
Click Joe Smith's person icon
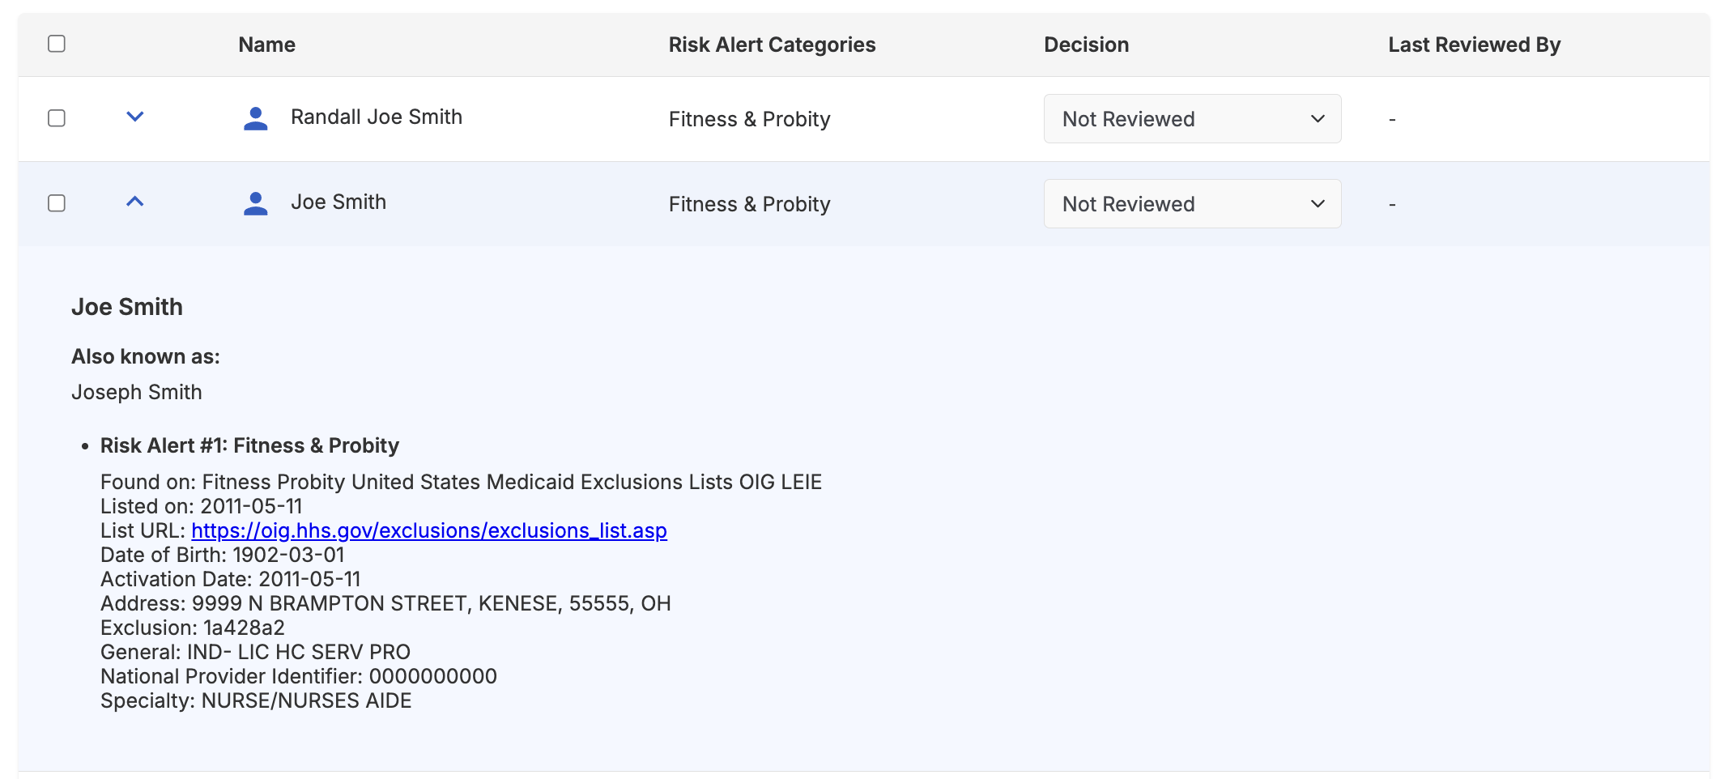click(256, 202)
